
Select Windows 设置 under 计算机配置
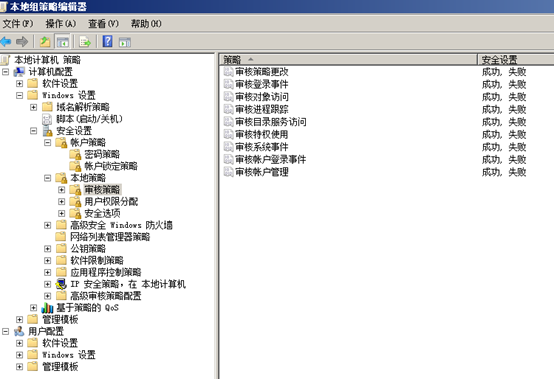69,95
